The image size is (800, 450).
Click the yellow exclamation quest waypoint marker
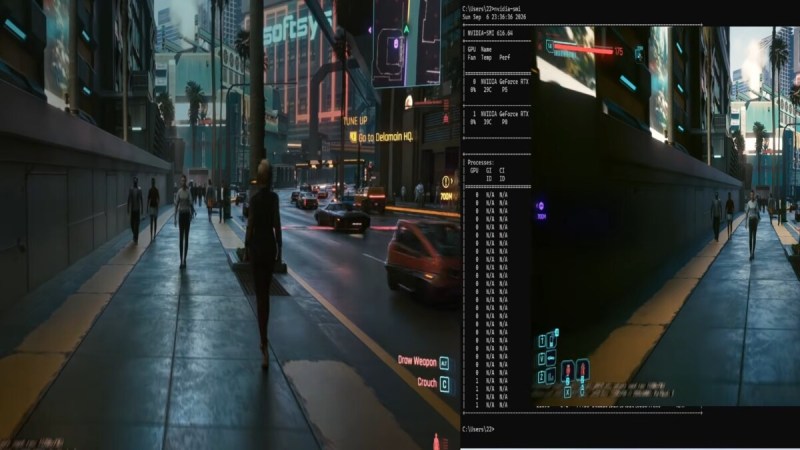coord(446,182)
